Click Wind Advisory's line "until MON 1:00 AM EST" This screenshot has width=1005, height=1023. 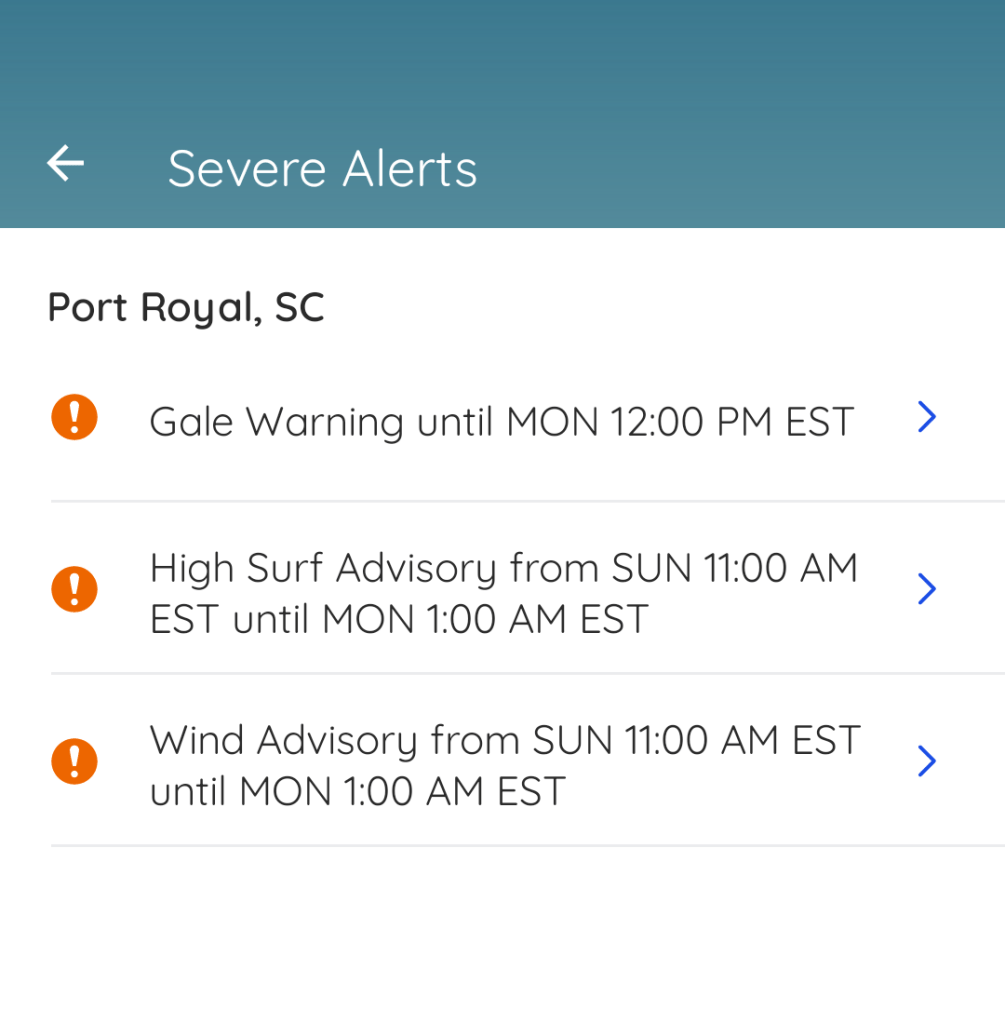pos(357,792)
